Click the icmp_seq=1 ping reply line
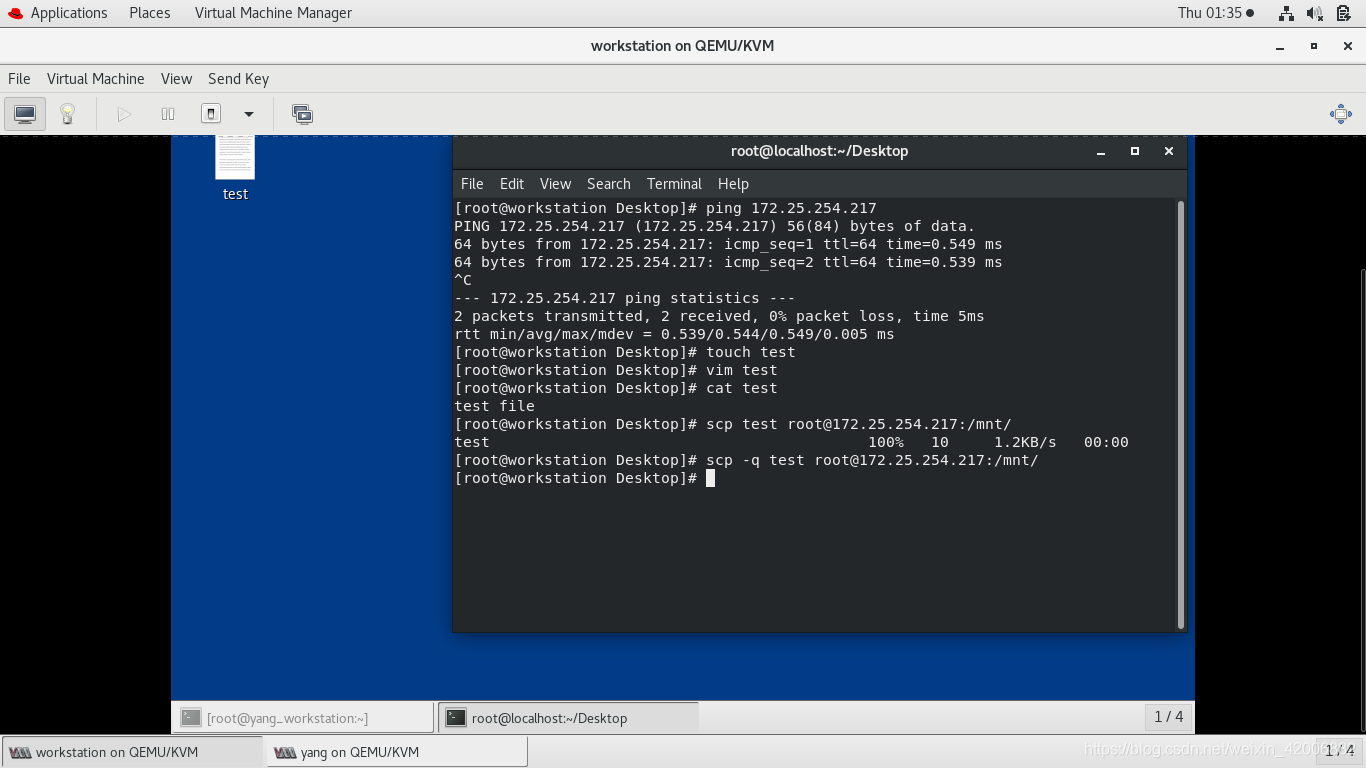The height and width of the screenshot is (768, 1366). click(x=728, y=244)
